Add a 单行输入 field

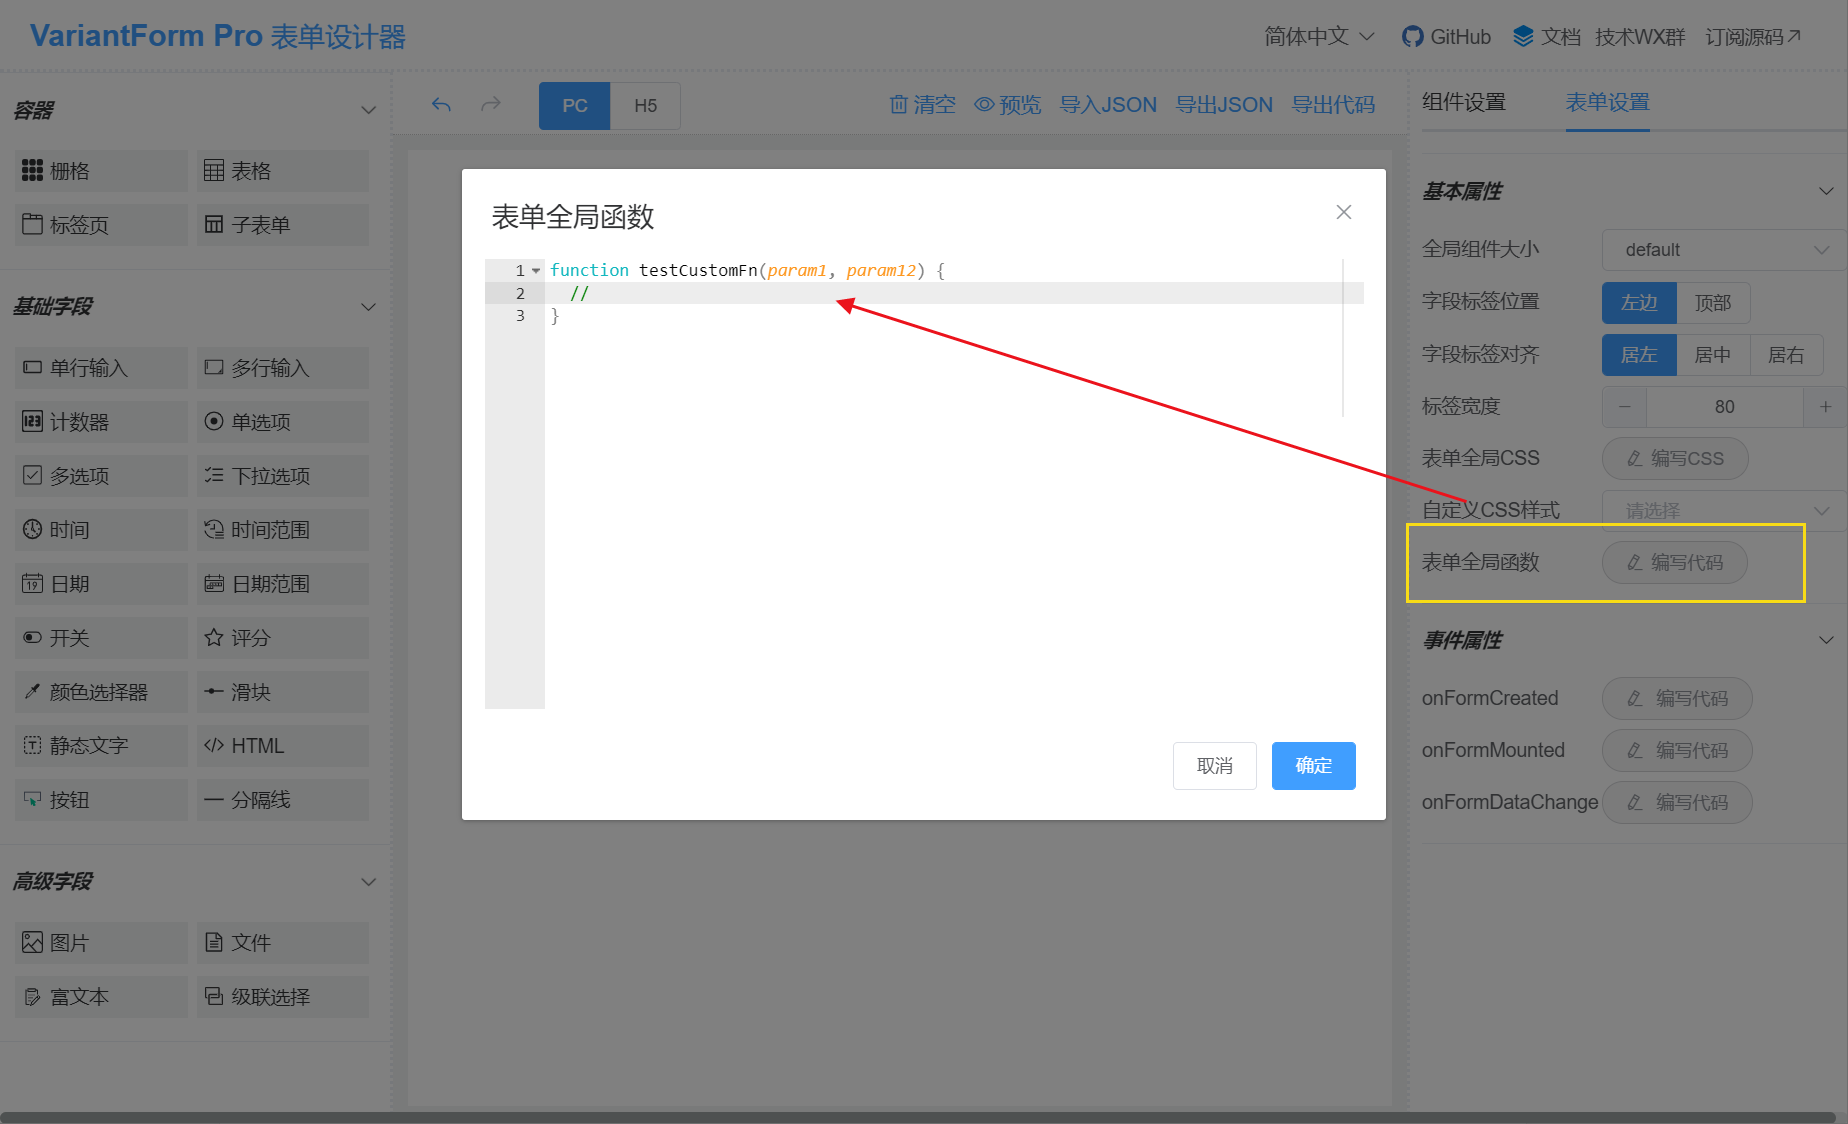102,368
